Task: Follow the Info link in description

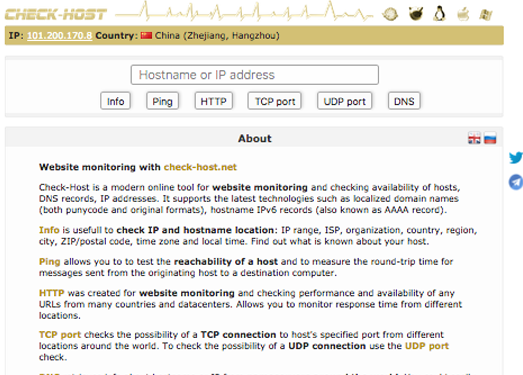Action: coord(49,230)
